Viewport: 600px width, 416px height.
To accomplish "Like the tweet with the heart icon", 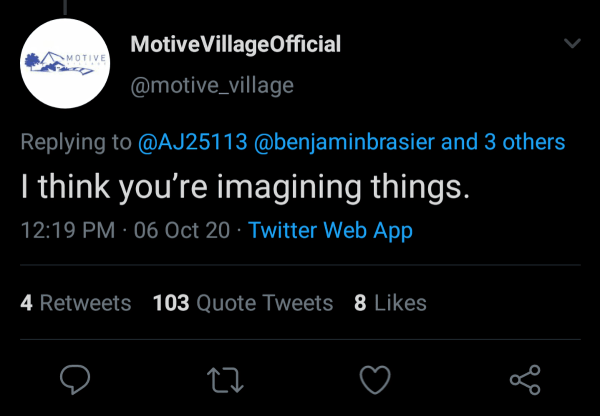I will [374, 379].
